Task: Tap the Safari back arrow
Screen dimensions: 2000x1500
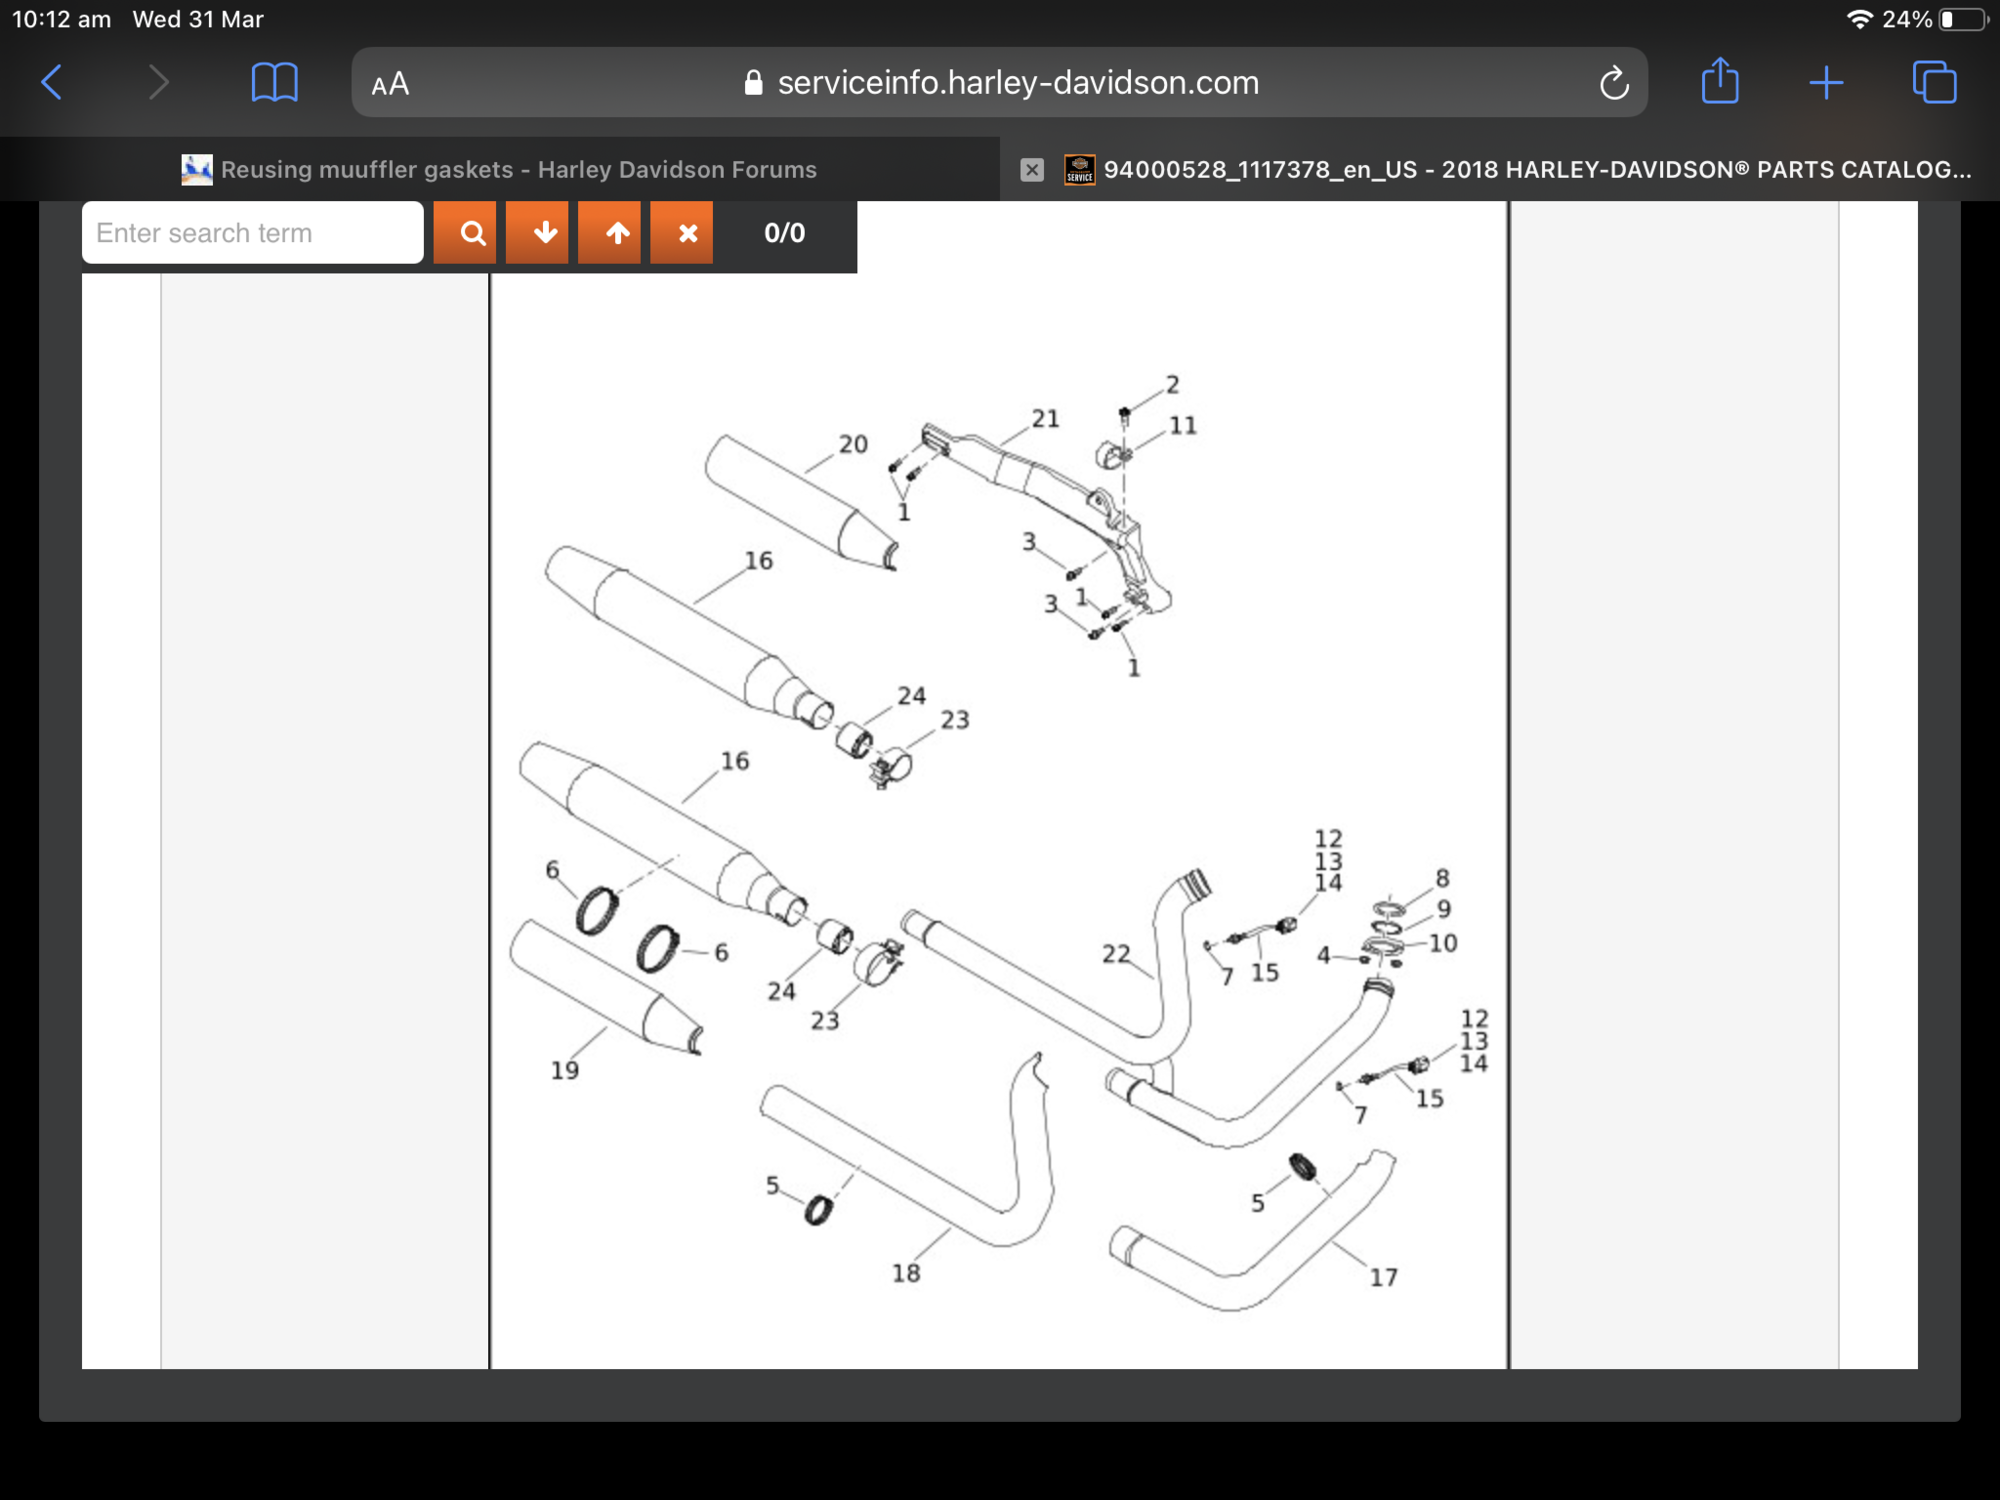Action: [52, 82]
